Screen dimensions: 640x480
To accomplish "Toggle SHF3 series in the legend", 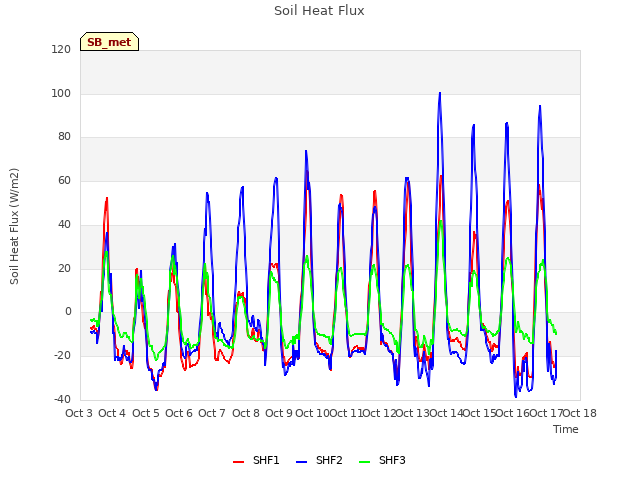I will 382,460.
